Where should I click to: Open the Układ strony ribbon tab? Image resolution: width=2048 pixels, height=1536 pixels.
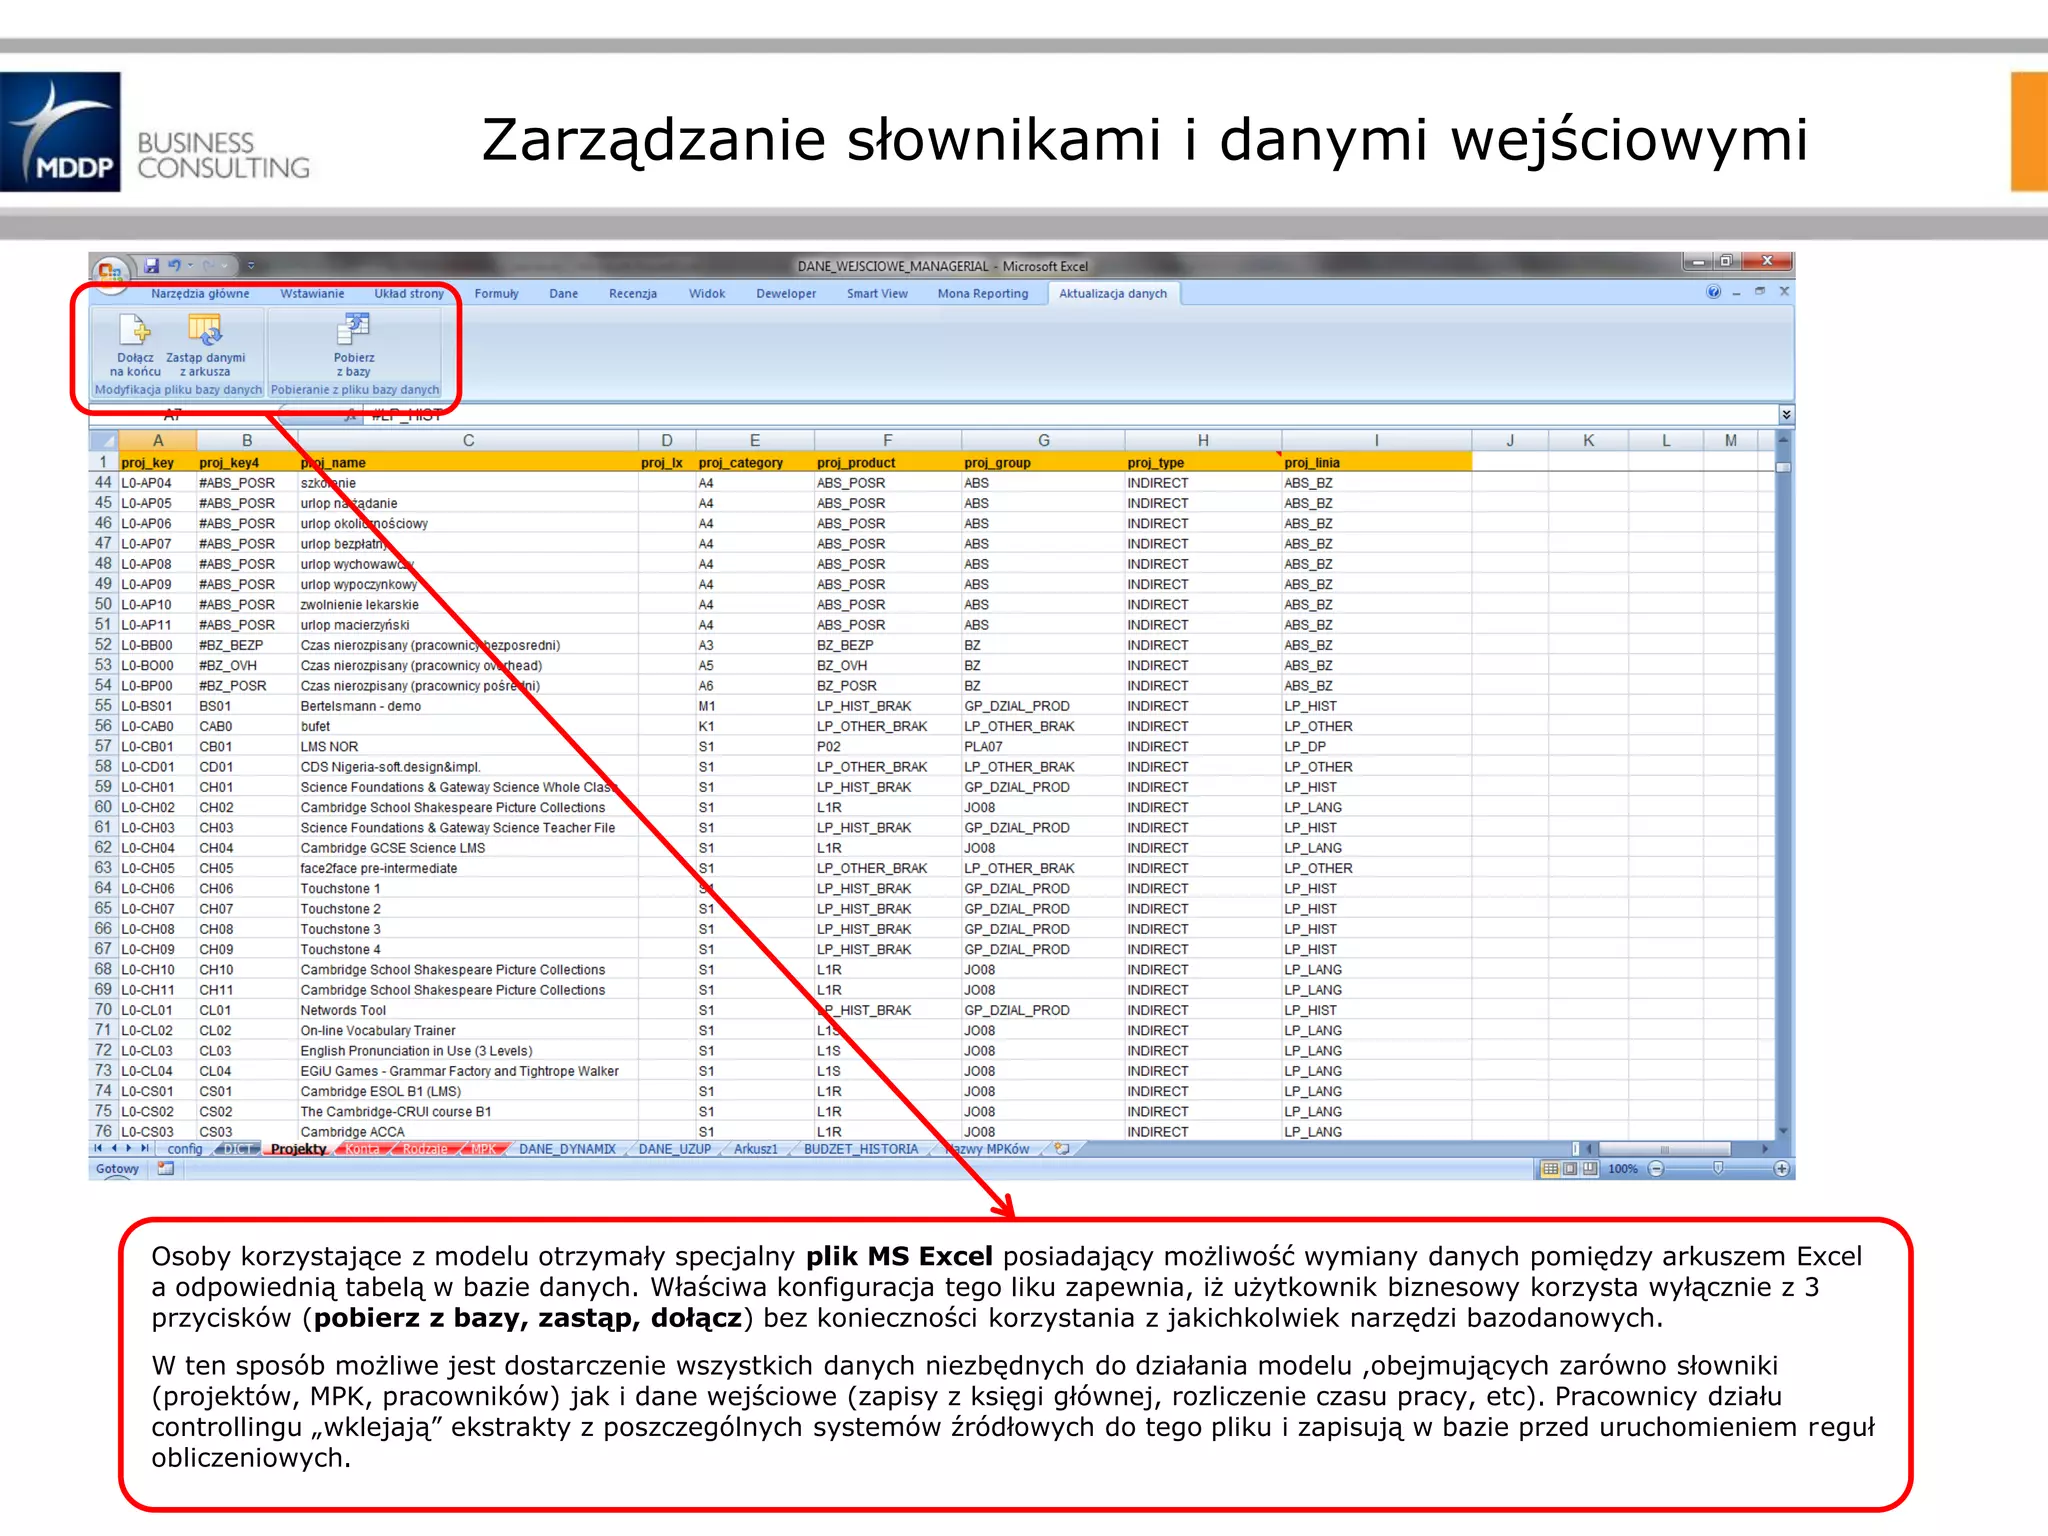pyautogui.click(x=409, y=293)
